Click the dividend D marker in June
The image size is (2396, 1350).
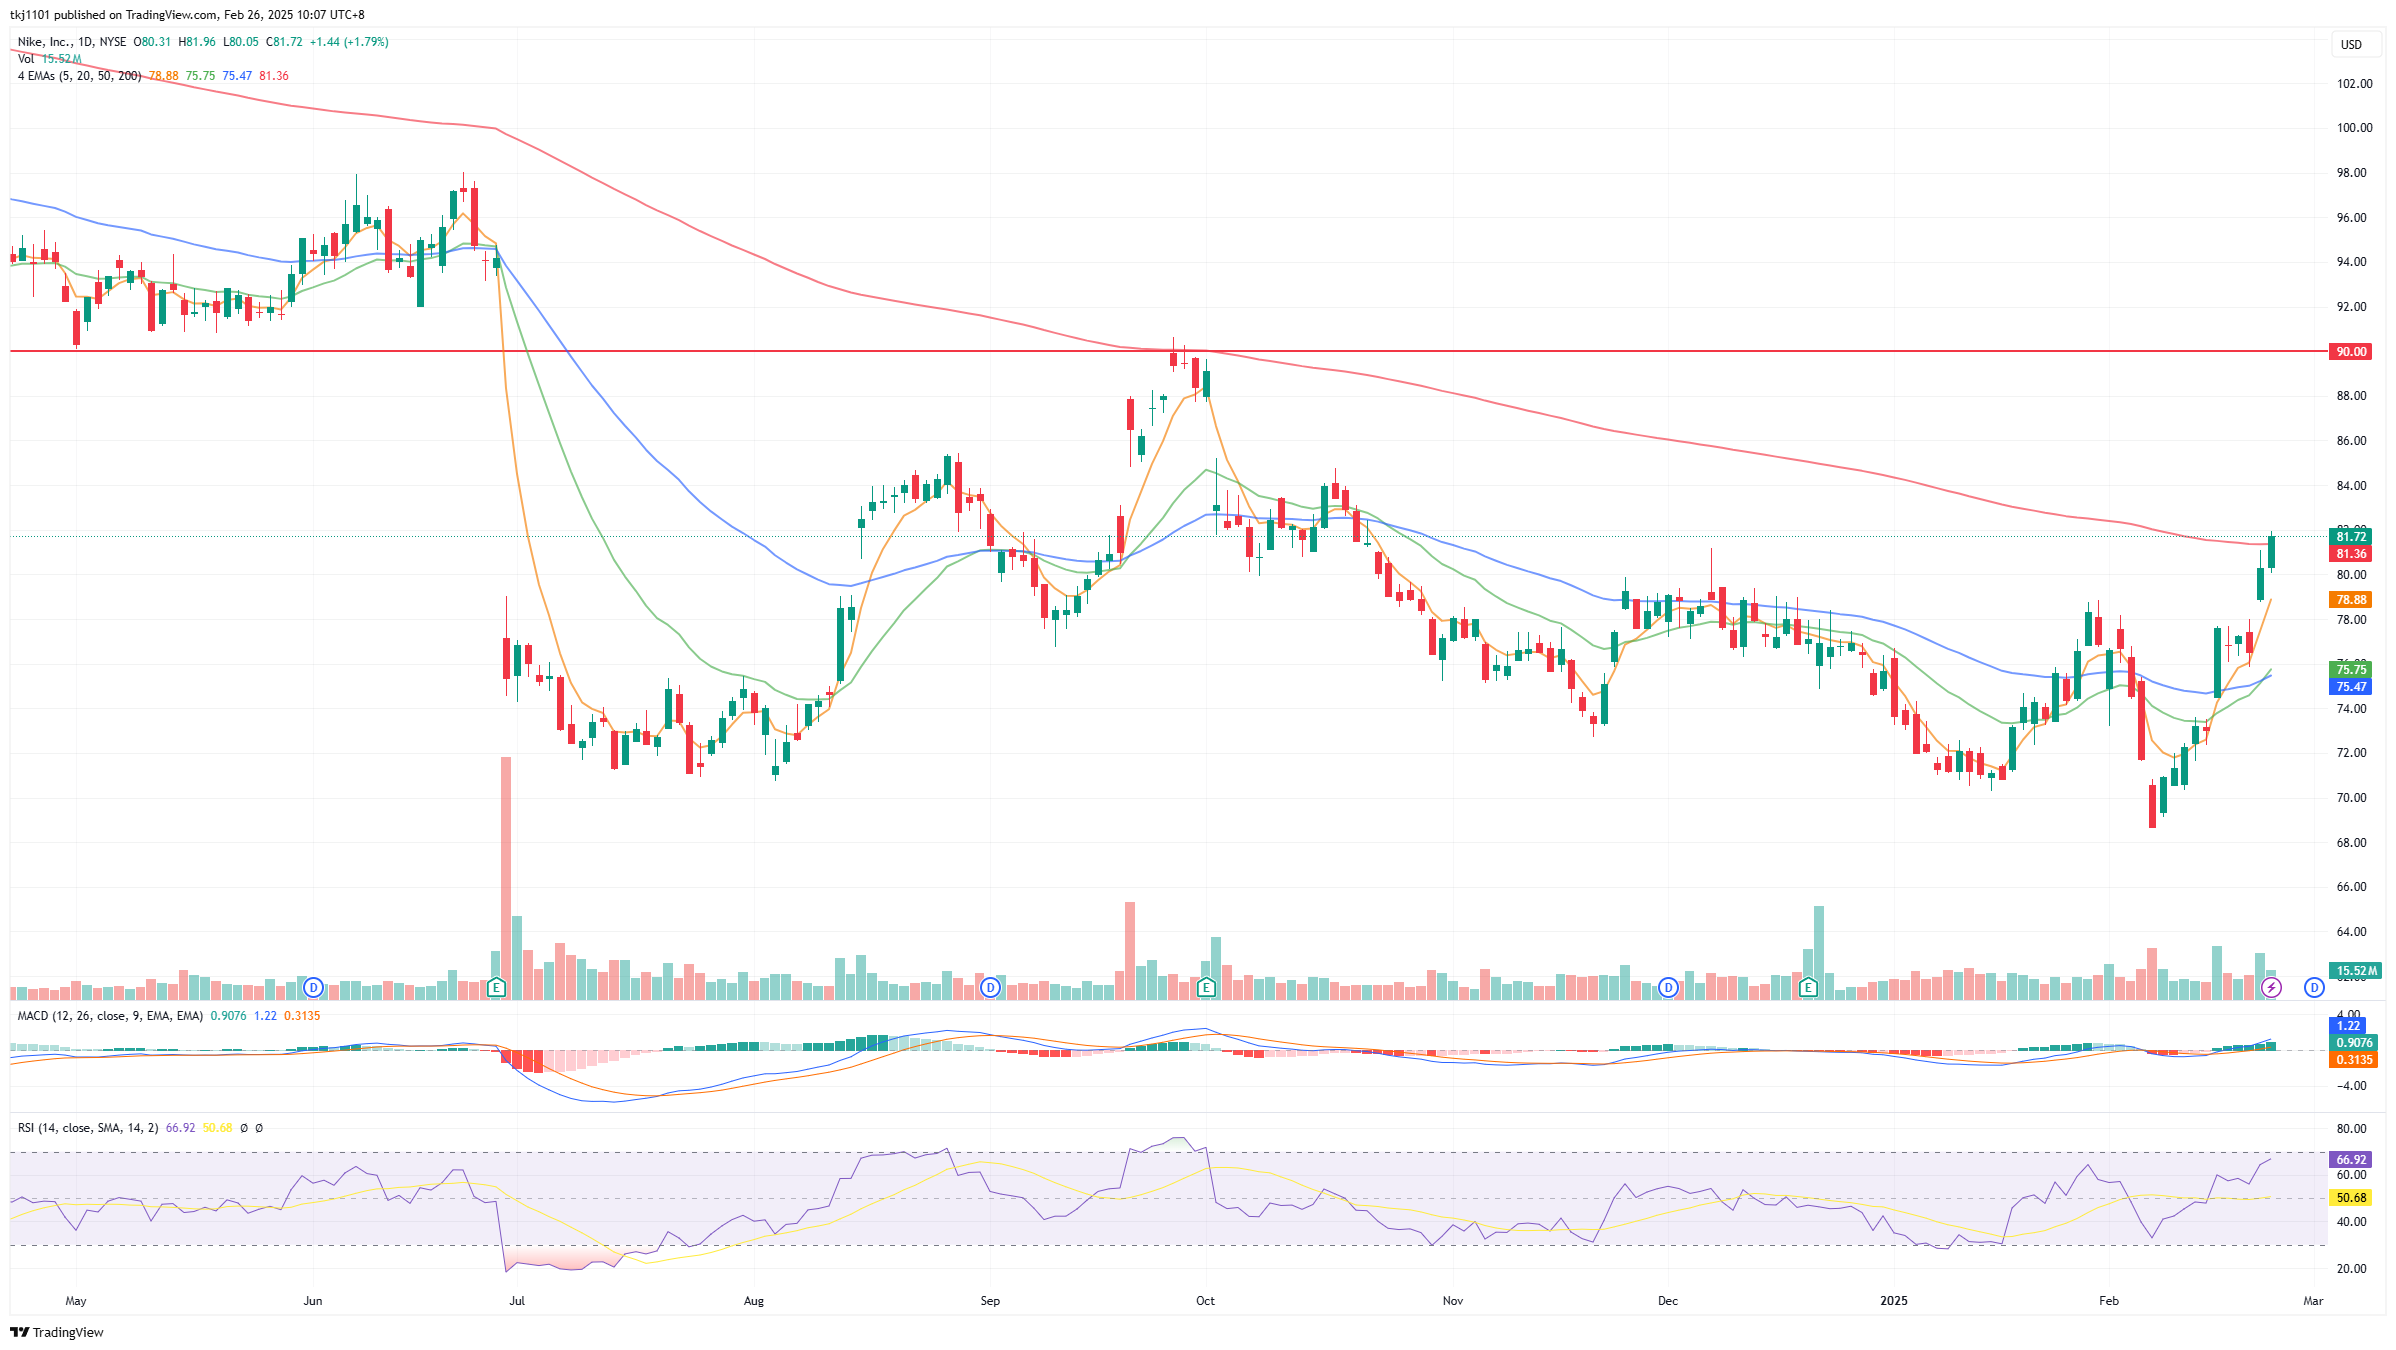coord(313,988)
